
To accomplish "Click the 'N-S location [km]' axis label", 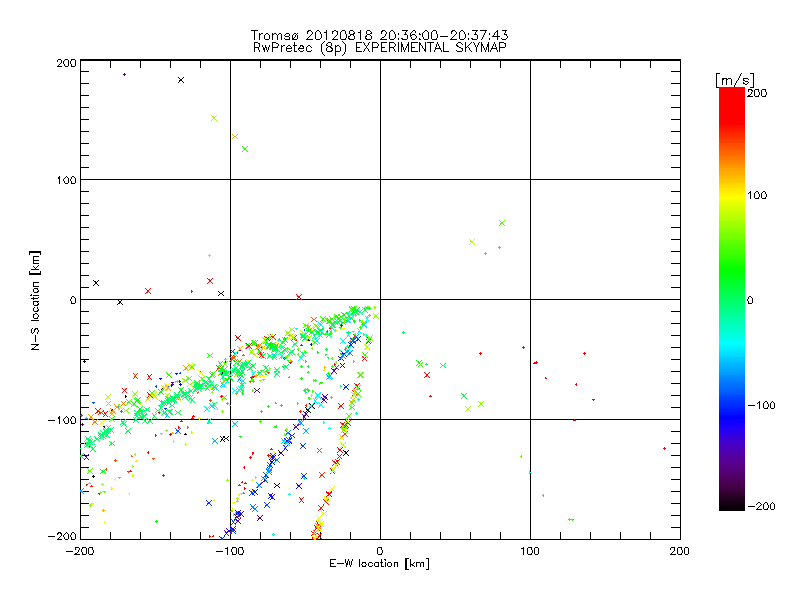I will coord(35,300).
